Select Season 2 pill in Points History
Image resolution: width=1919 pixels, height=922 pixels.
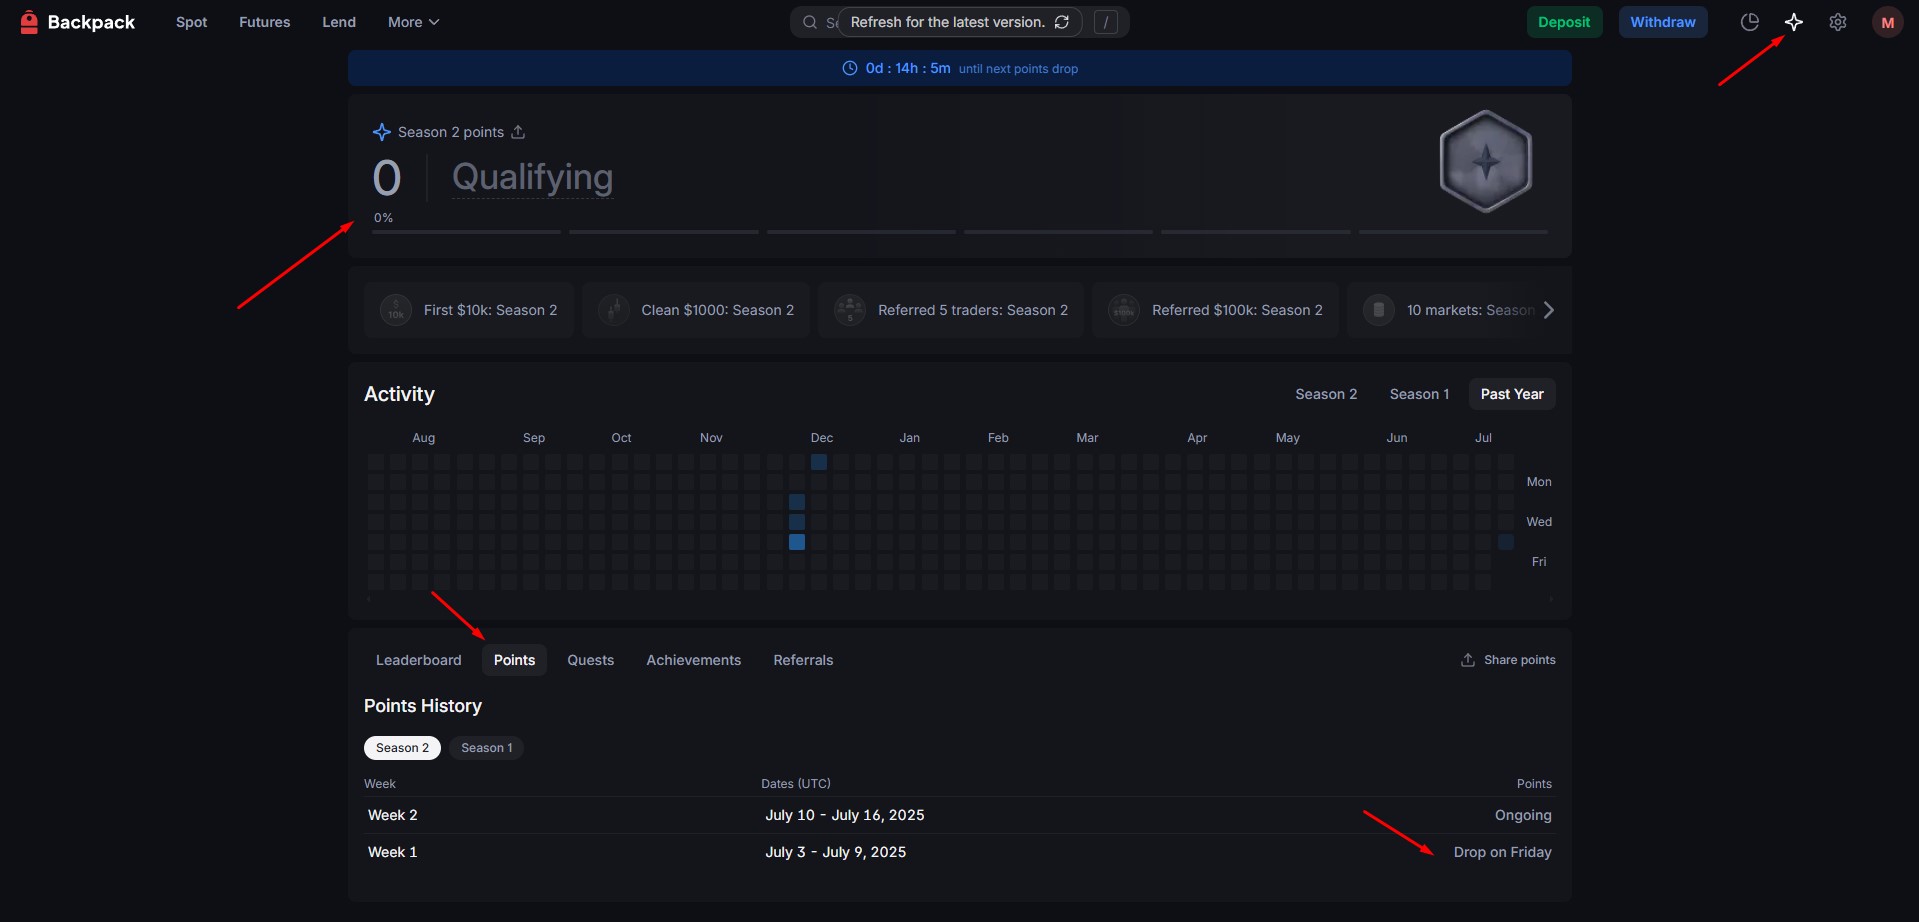(402, 748)
